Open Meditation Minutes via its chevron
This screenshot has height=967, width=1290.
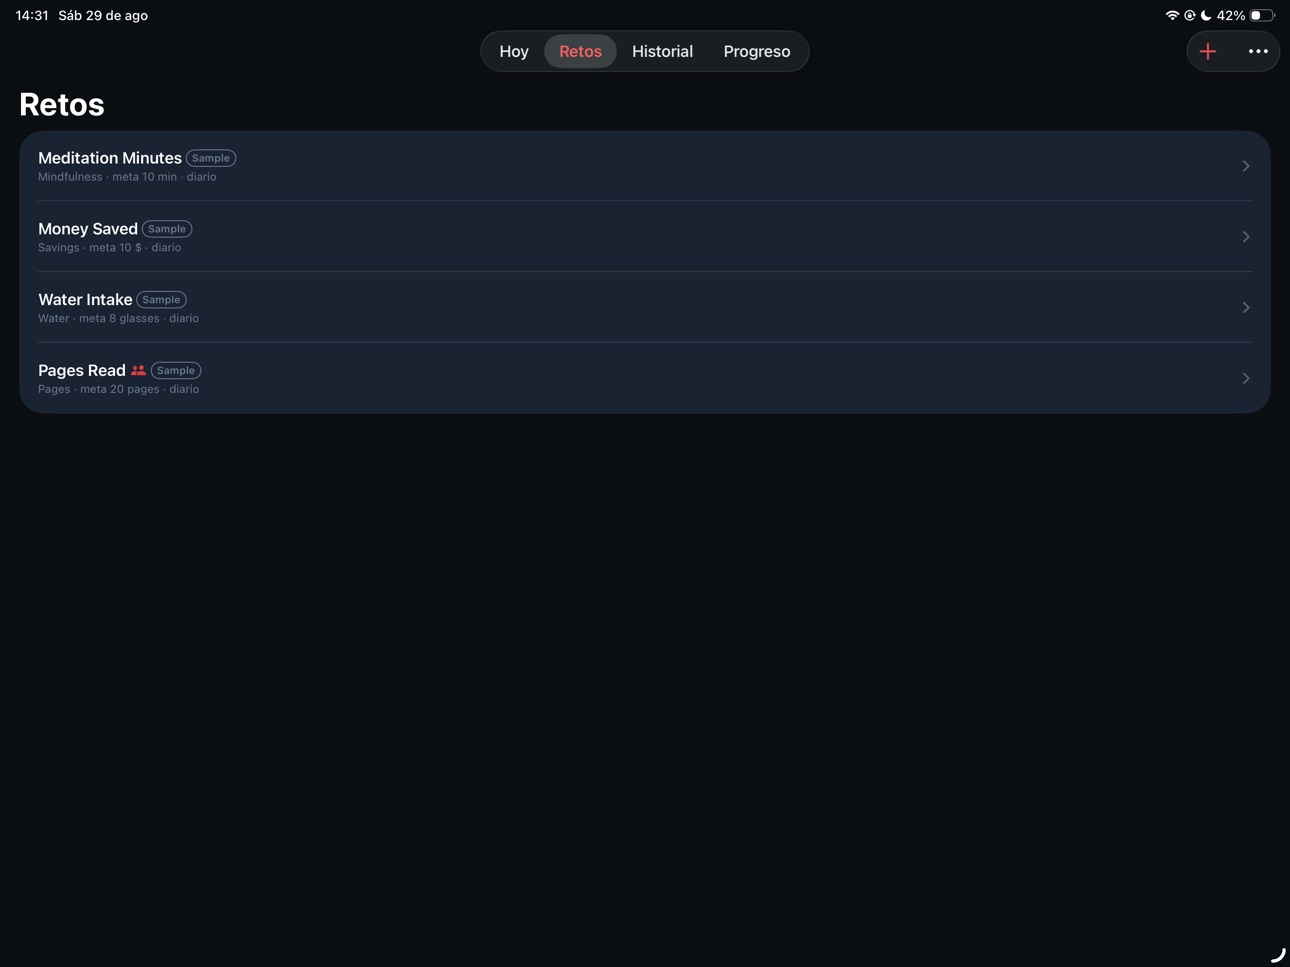[1246, 166]
